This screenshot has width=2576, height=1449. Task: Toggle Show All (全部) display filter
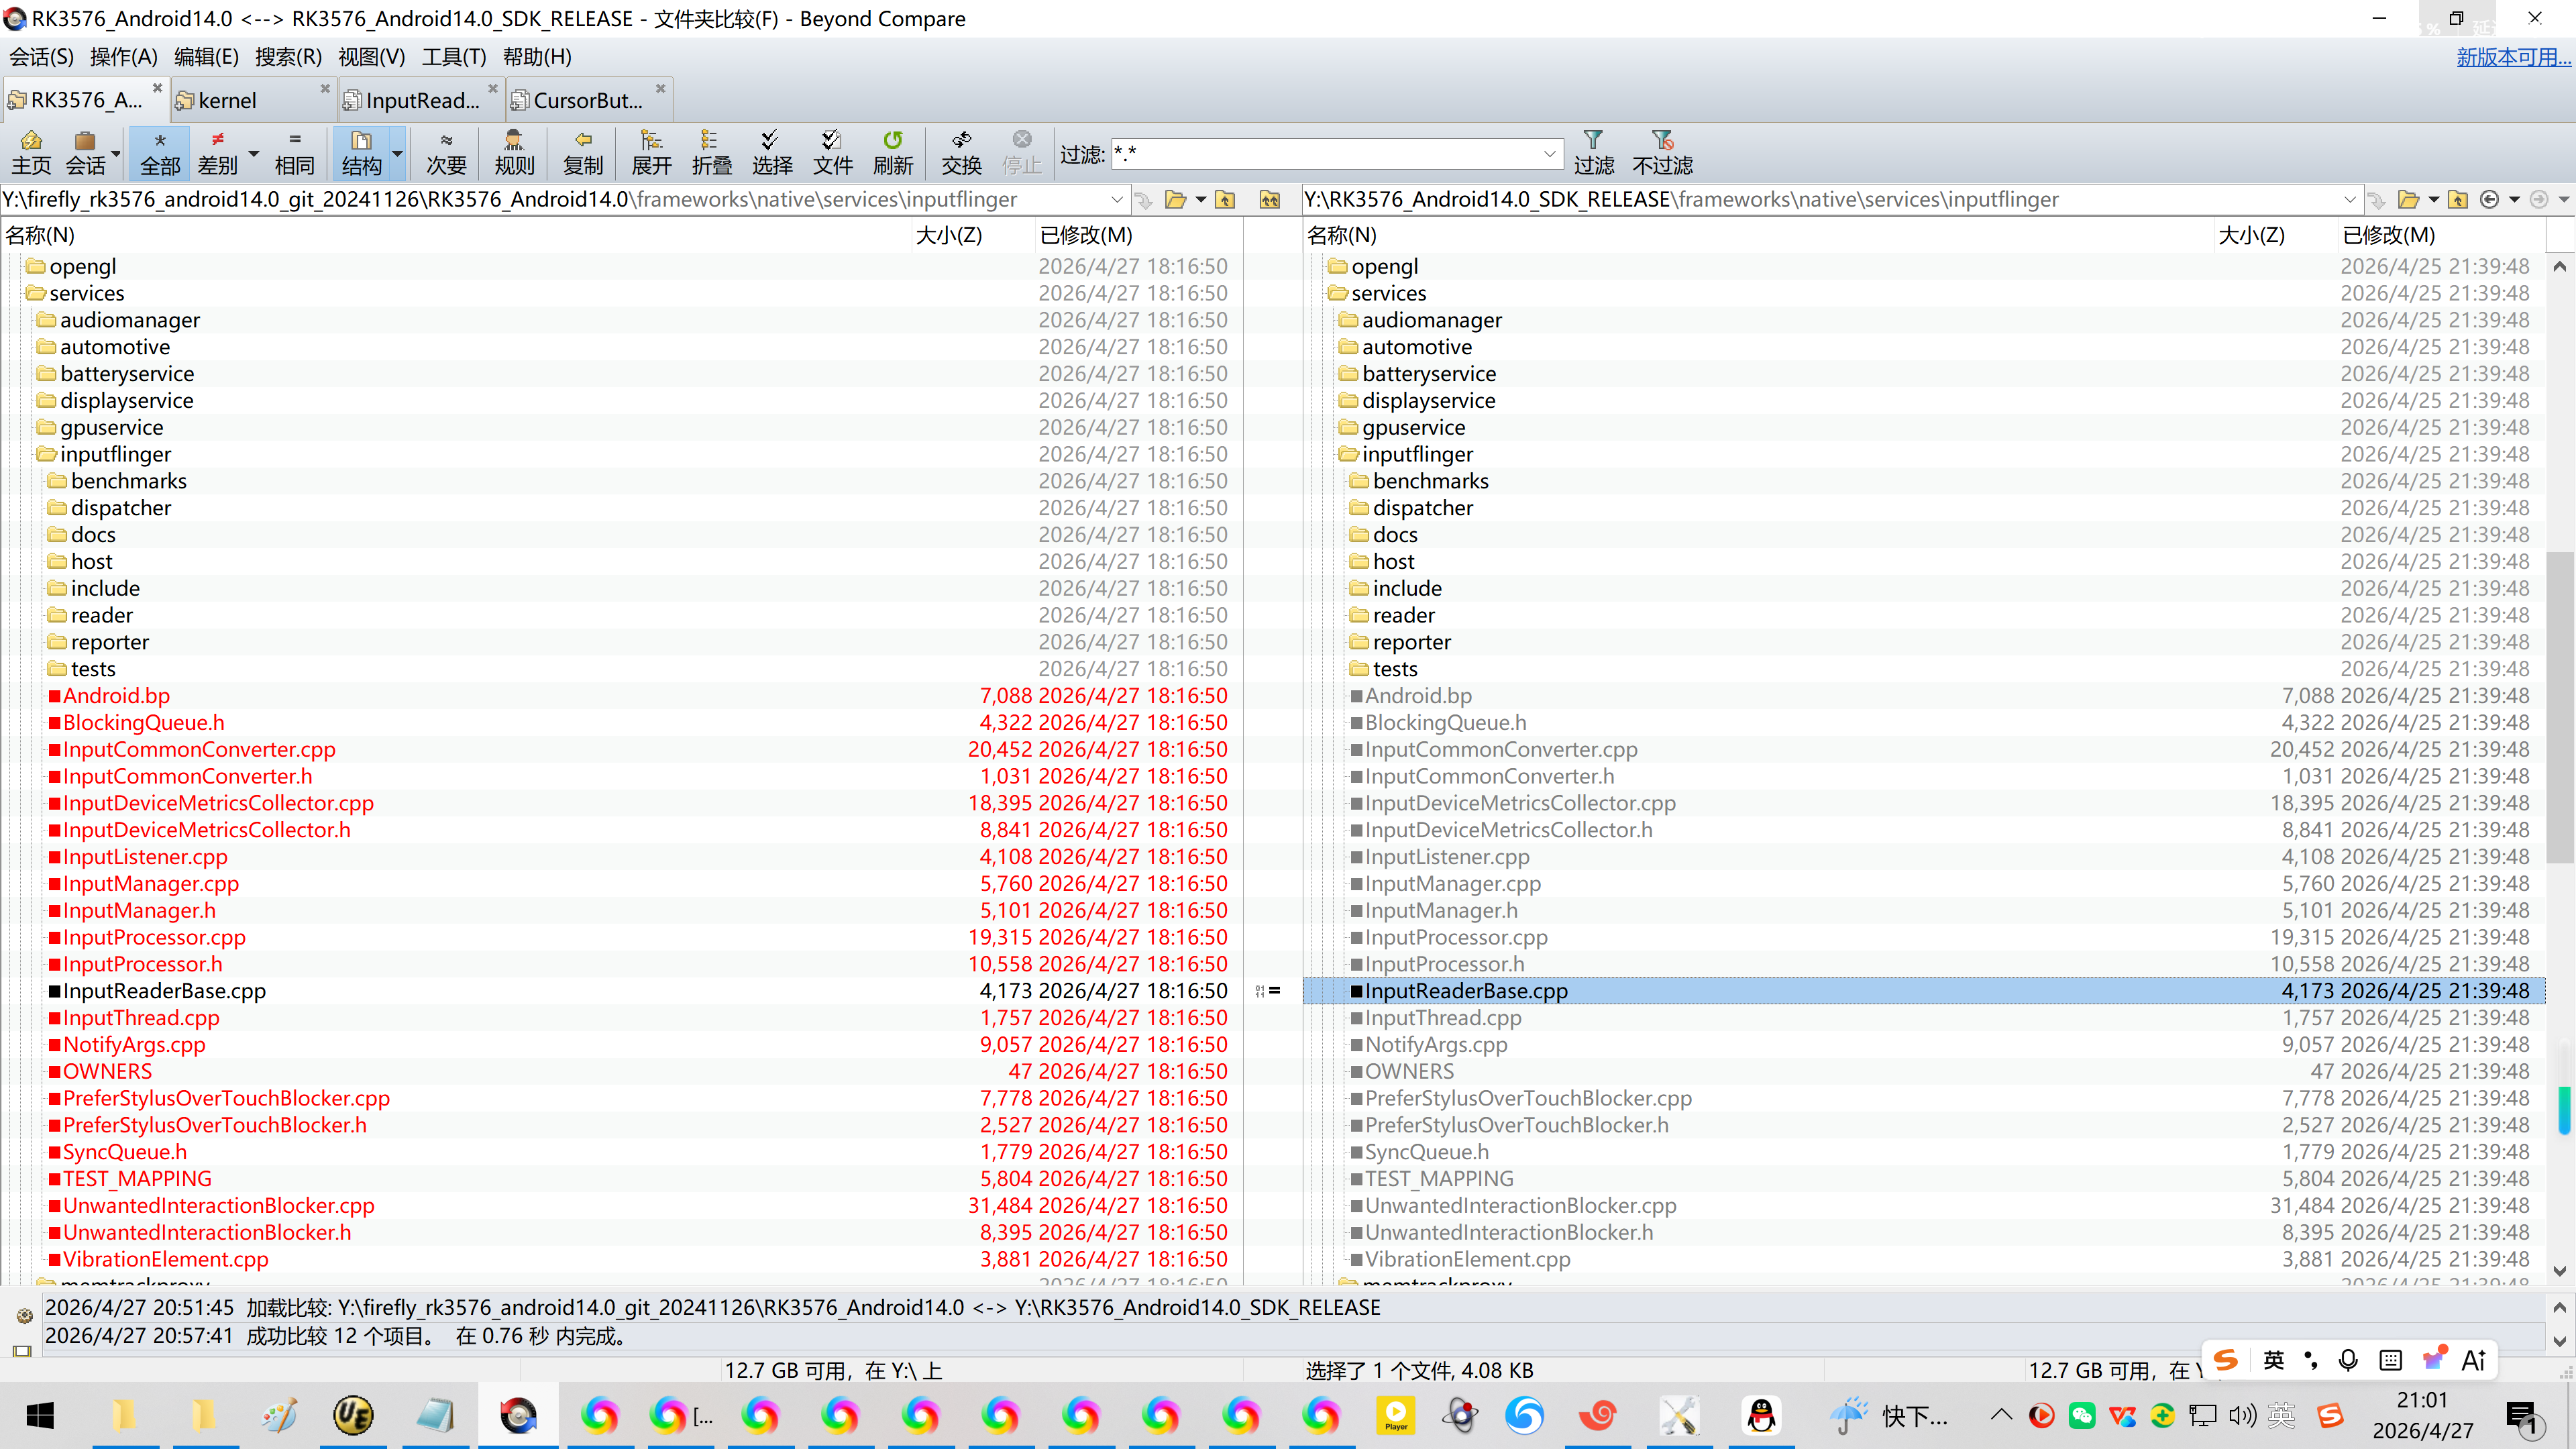click(160, 152)
